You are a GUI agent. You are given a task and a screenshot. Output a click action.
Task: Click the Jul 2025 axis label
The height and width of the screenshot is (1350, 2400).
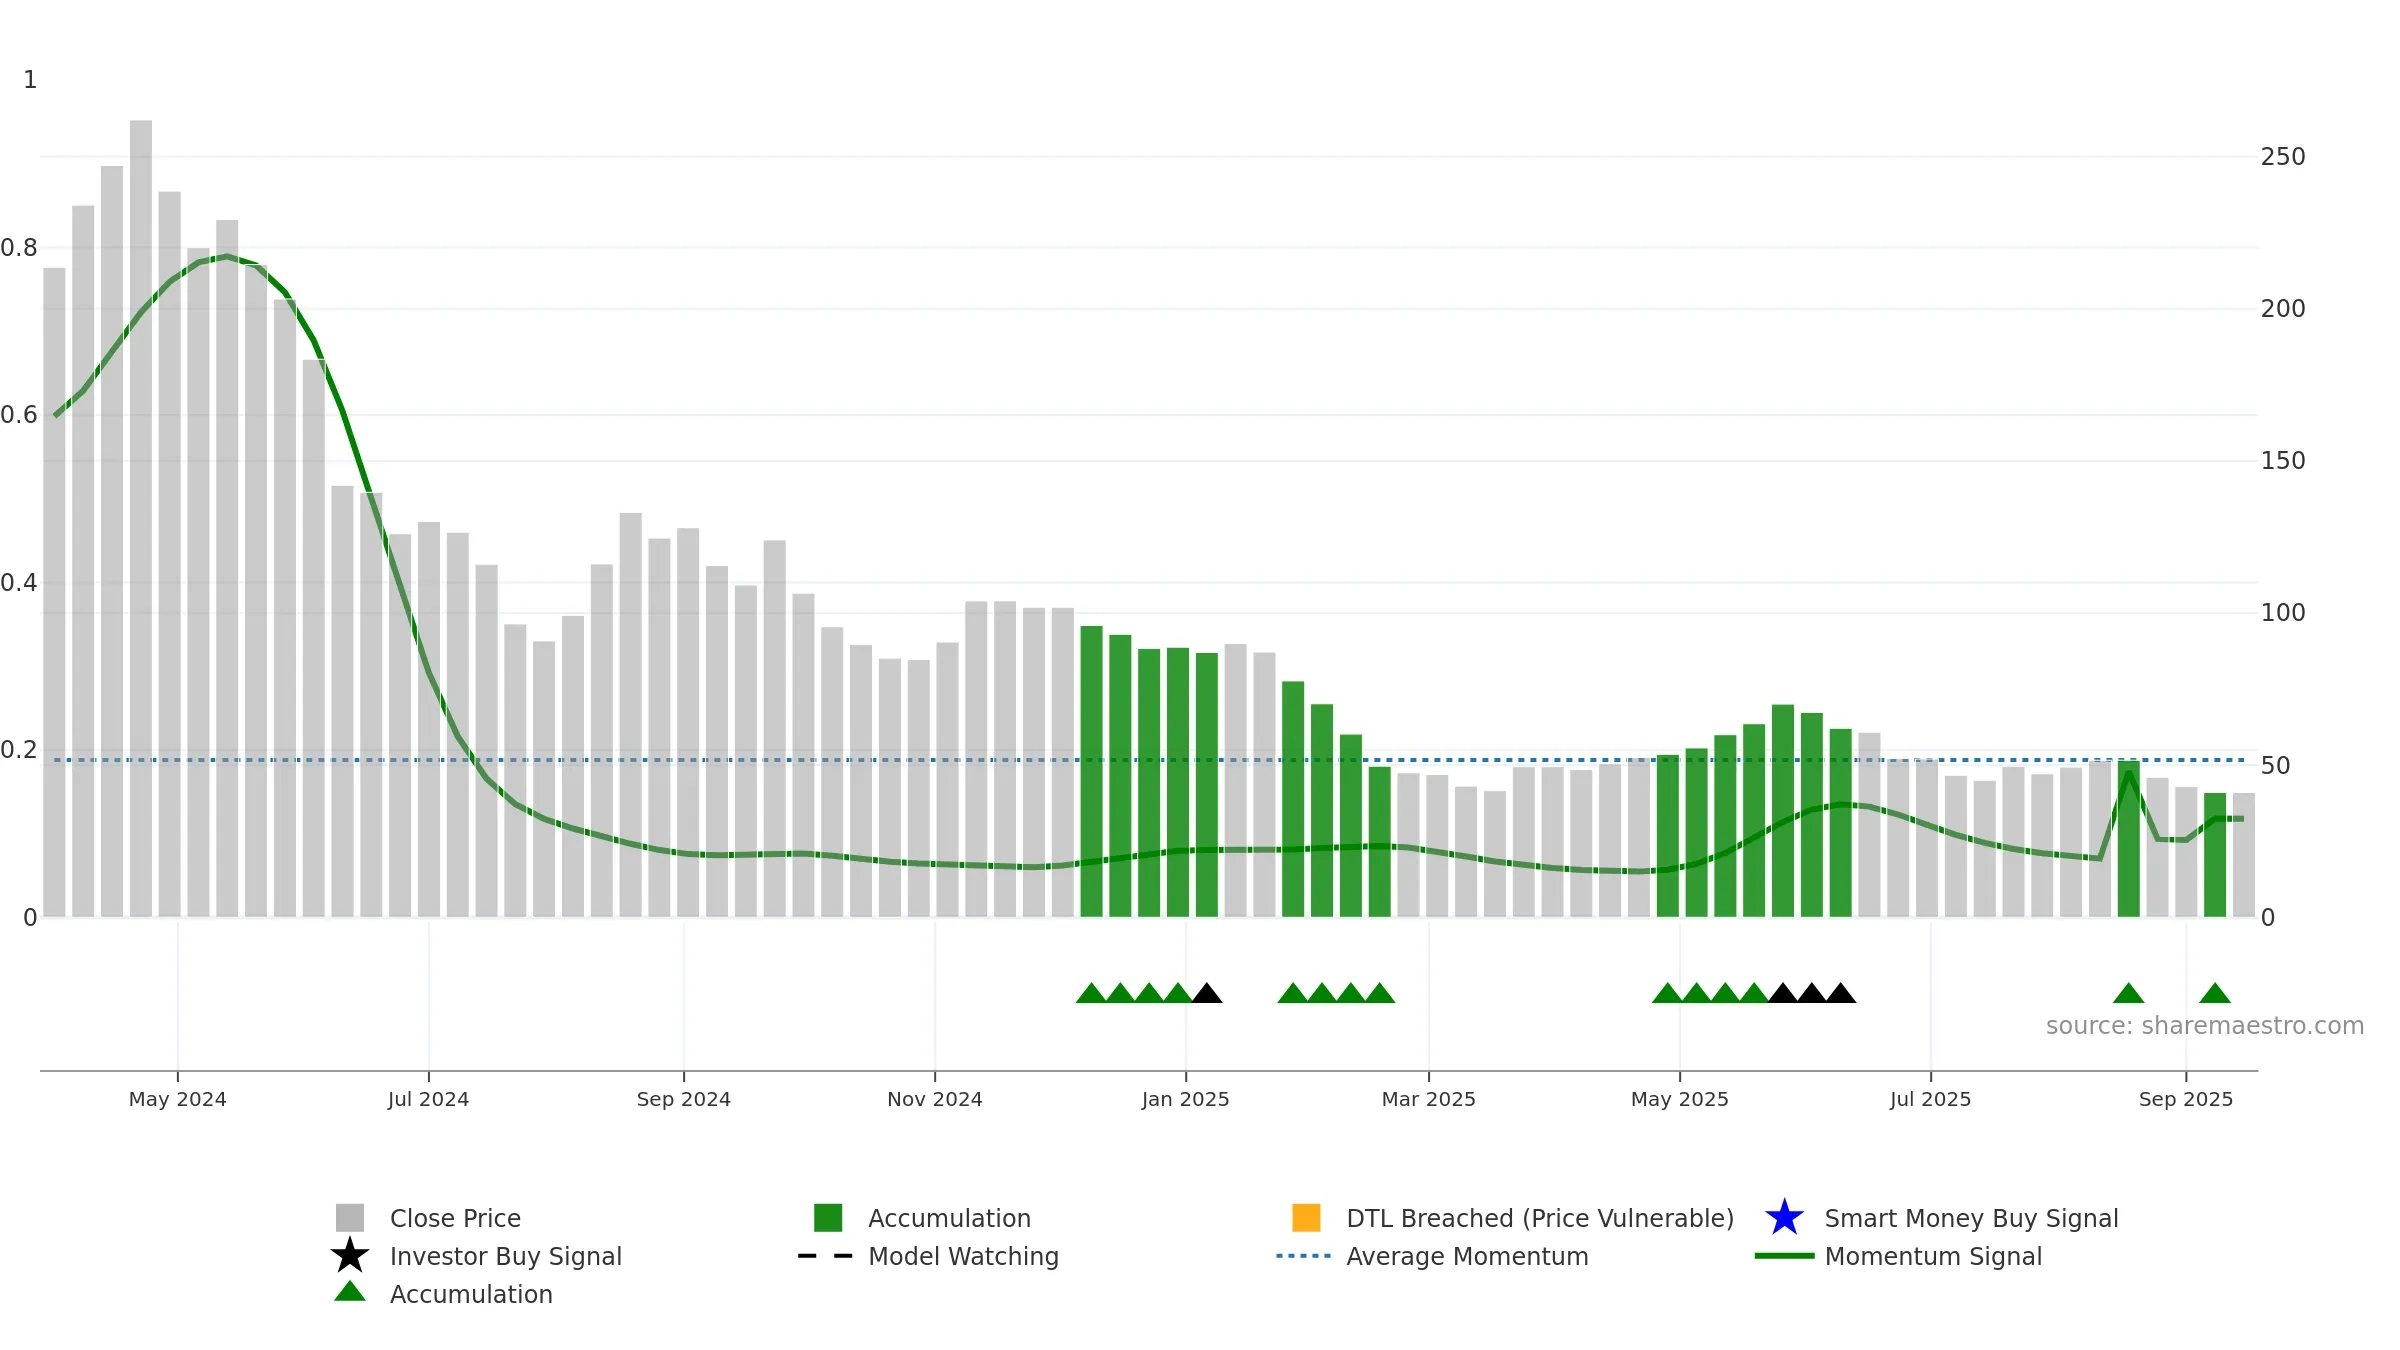pos(1931,1099)
